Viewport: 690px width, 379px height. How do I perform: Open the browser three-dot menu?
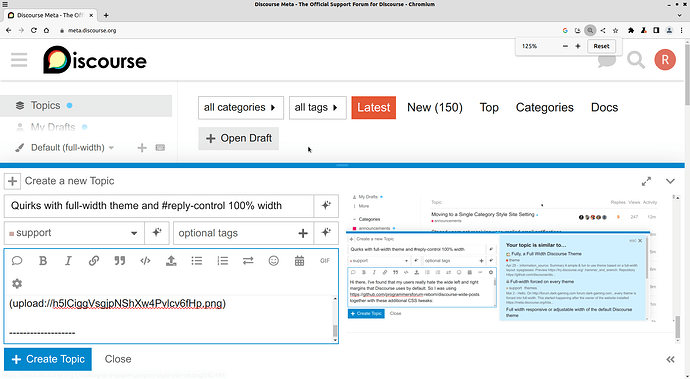pyautogui.click(x=682, y=30)
